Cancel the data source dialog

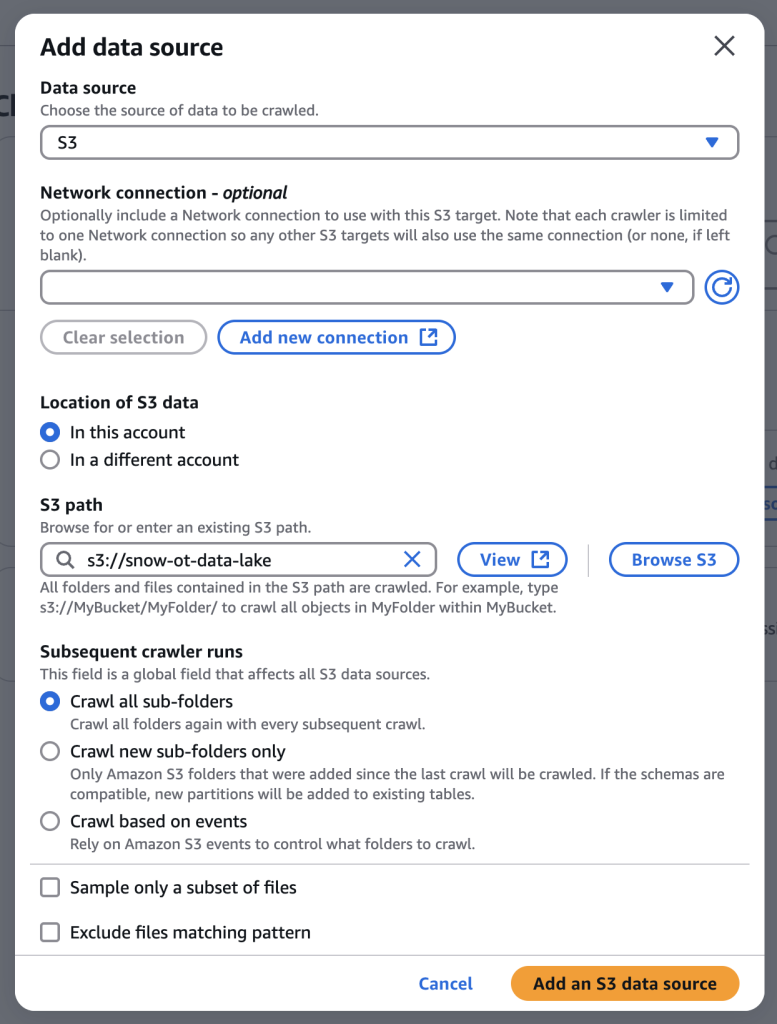point(445,983)
